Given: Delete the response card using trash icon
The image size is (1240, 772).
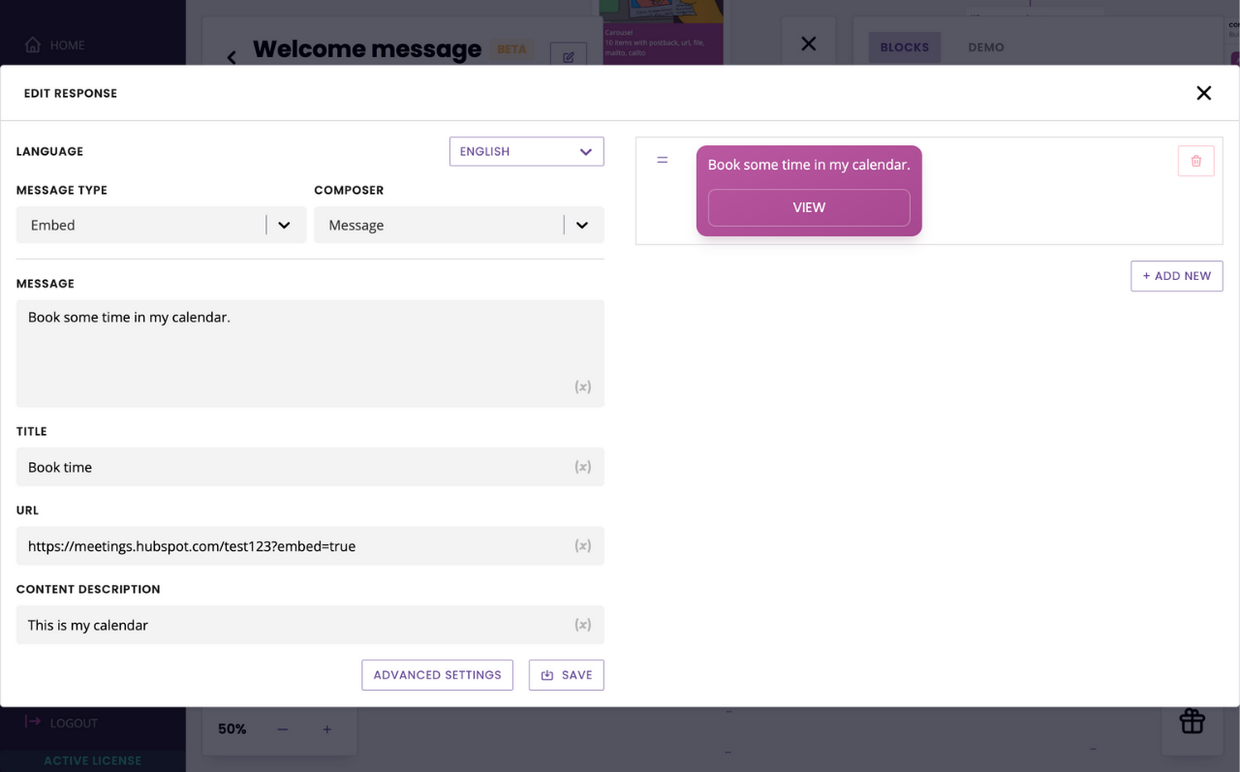Looking at the screenshot, I should (1196, 160).
